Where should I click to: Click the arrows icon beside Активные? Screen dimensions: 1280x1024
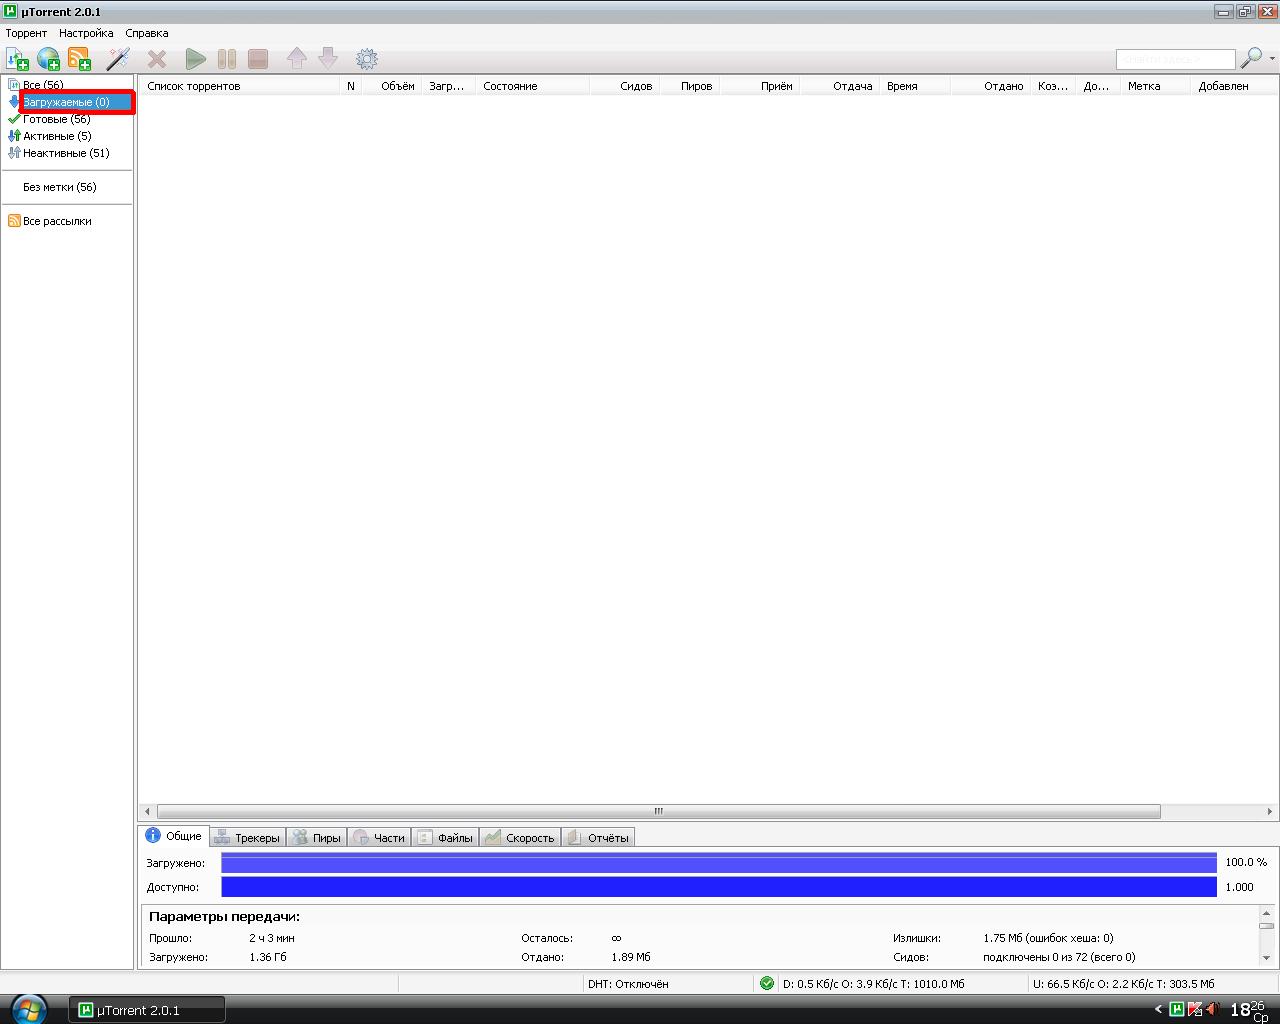point(14,136)
